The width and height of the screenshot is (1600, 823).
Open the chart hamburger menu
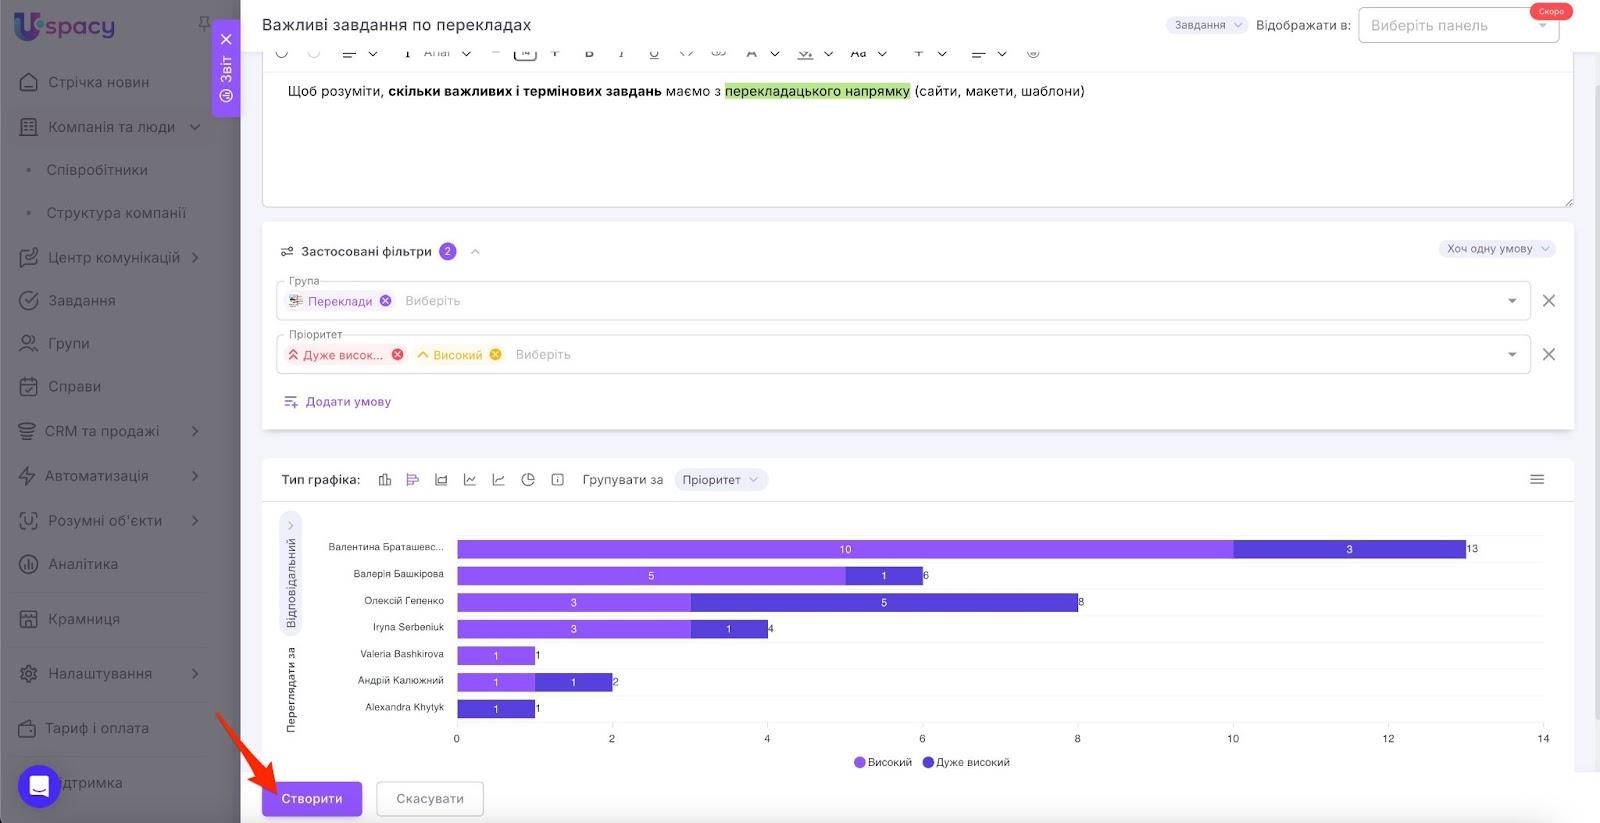point(1537,480)
